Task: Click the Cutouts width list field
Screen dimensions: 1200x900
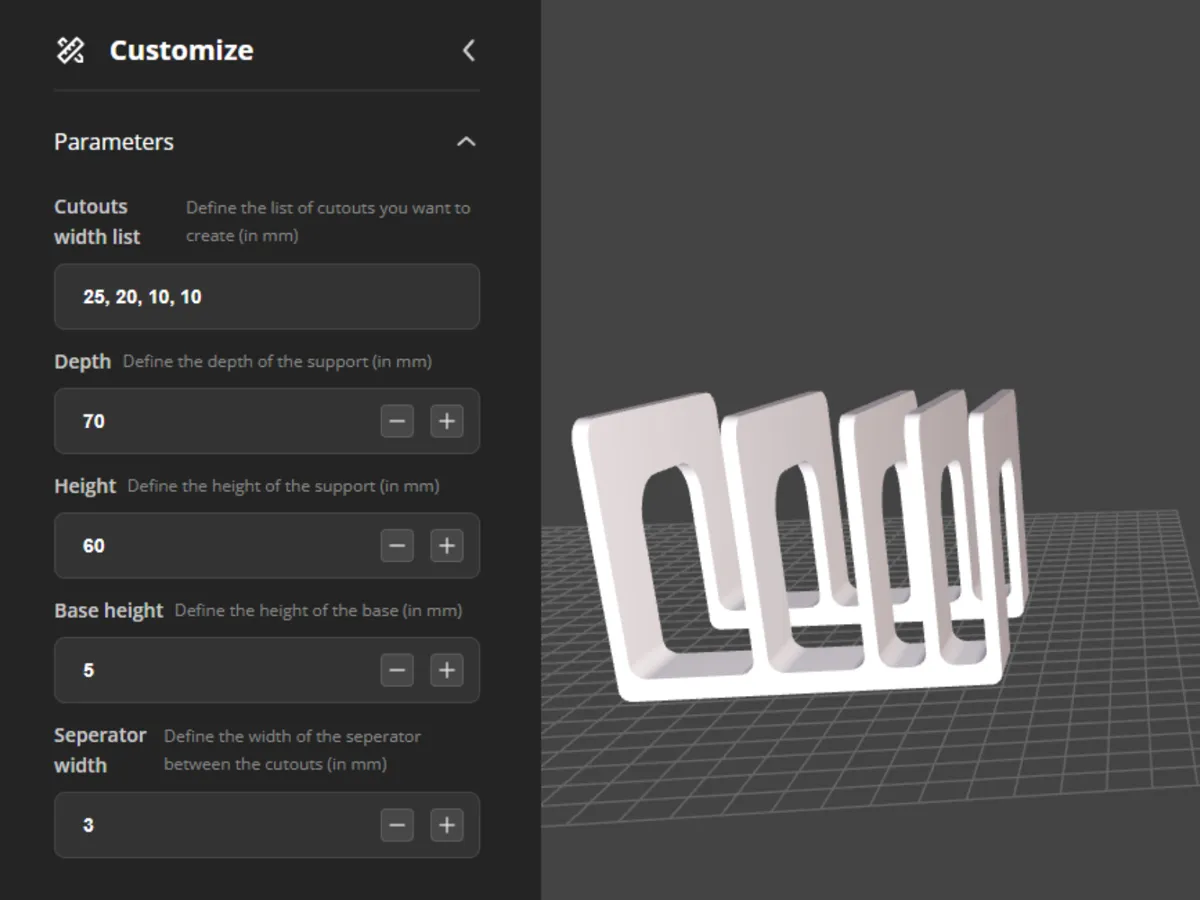Action: coord(267,297)
